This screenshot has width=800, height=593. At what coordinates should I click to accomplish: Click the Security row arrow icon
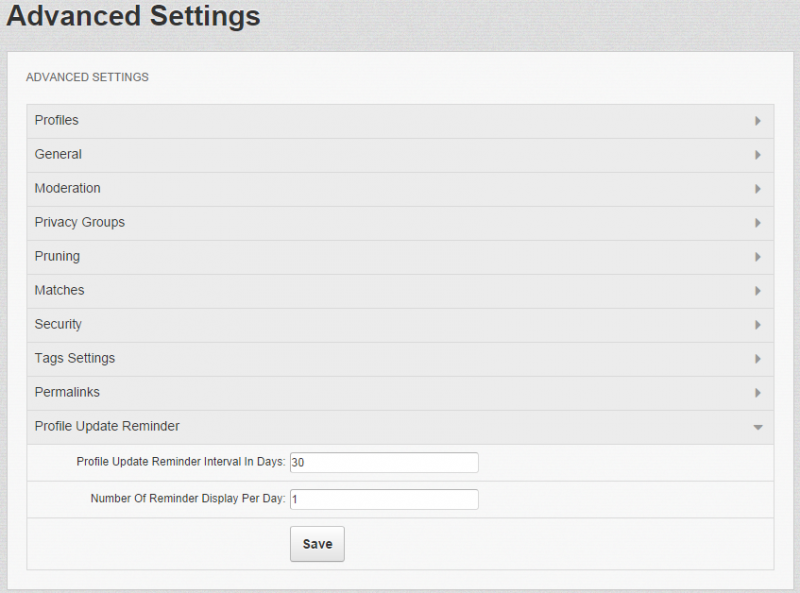758,325
